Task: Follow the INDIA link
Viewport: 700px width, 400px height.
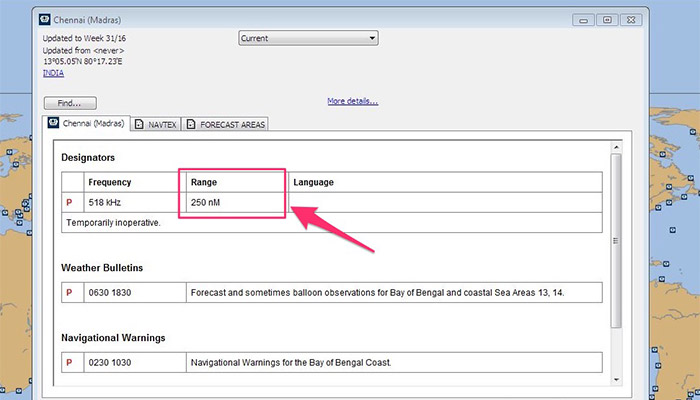Action: [x=54, y=72]
